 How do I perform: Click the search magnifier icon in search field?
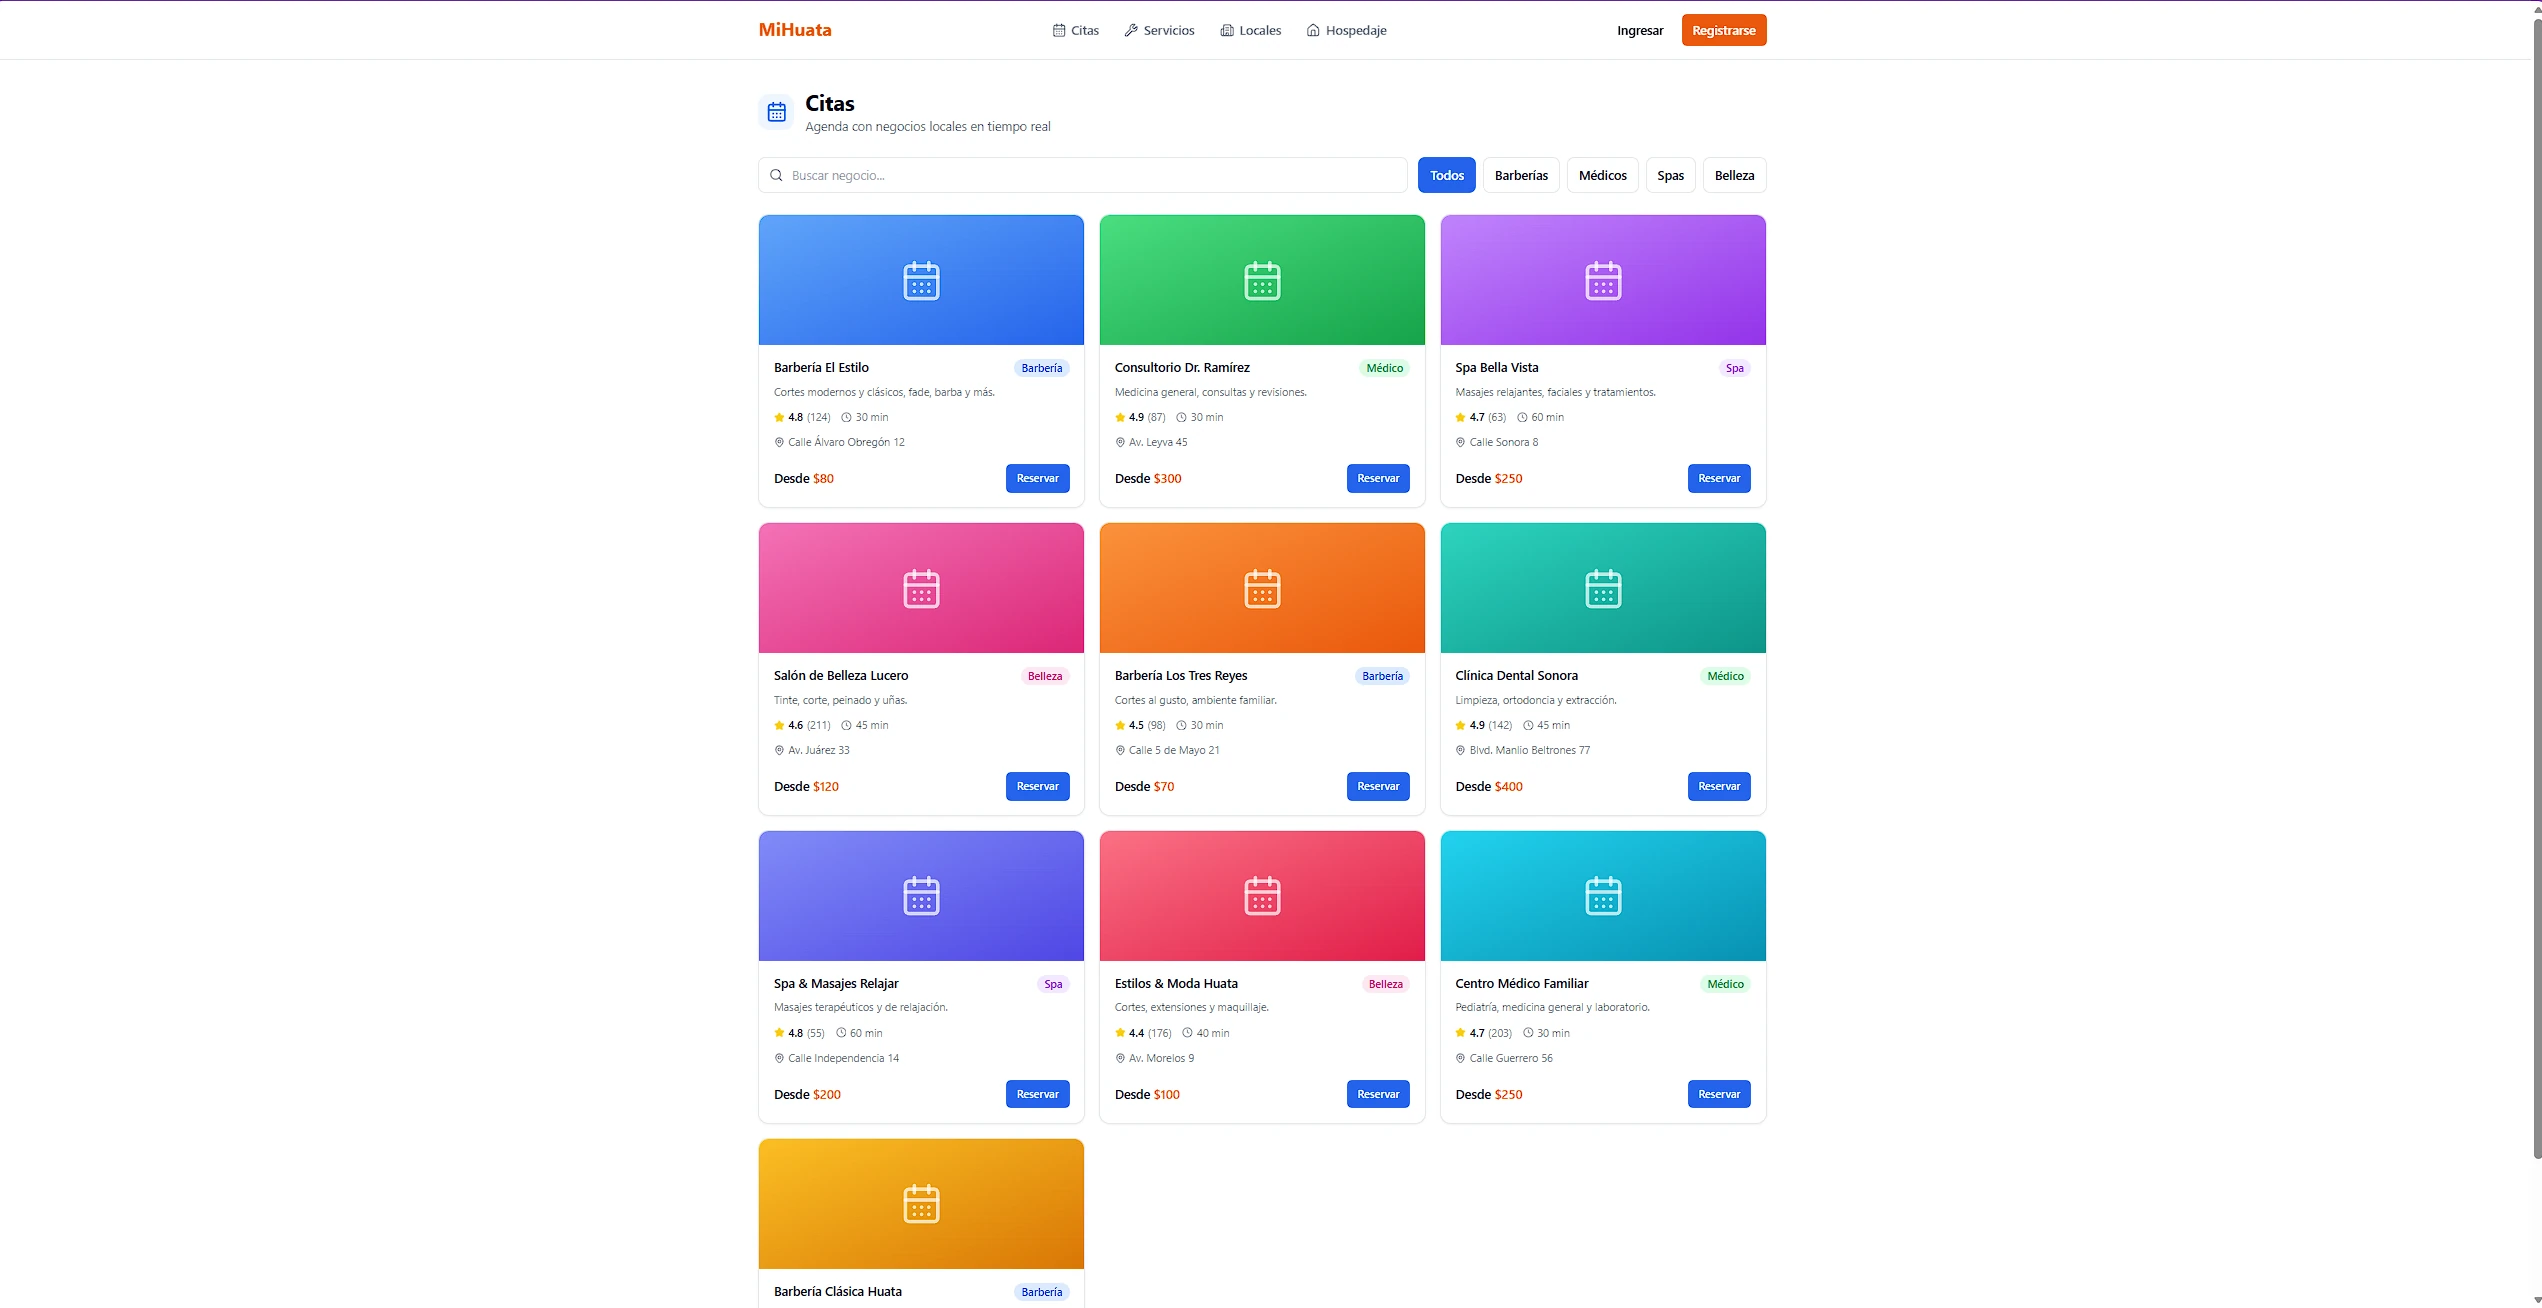[x=776, y=176]
